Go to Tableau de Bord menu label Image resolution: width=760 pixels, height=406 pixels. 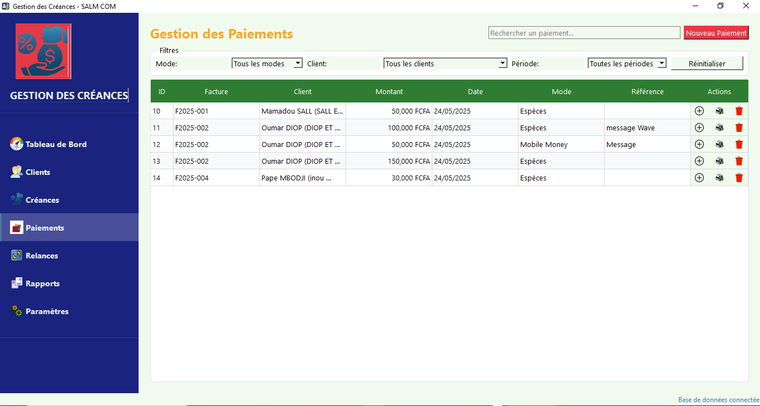click(56, 144)
